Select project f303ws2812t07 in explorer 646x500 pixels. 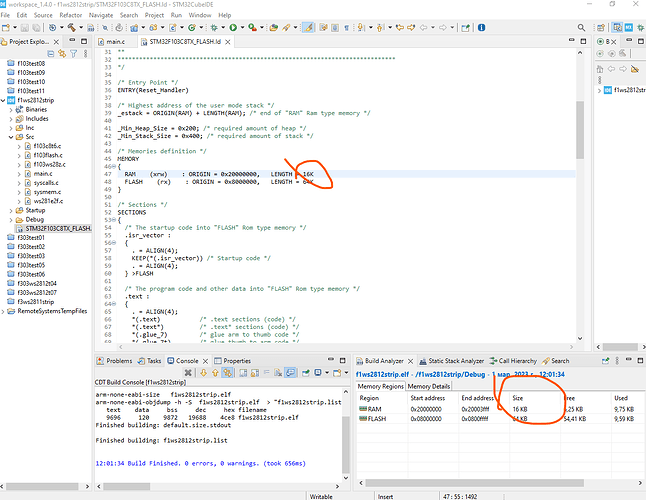[x=33, y=293]
